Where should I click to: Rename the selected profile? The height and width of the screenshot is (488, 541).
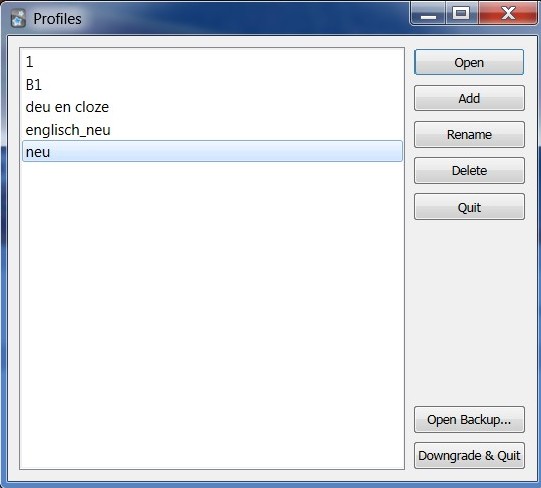pyautogui.click(x=469, y=135)
